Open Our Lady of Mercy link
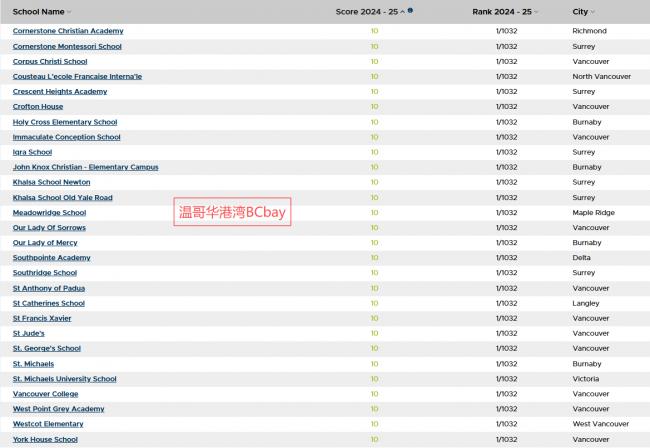This screenshot has width=650, height=448. [x=45, y=242]
